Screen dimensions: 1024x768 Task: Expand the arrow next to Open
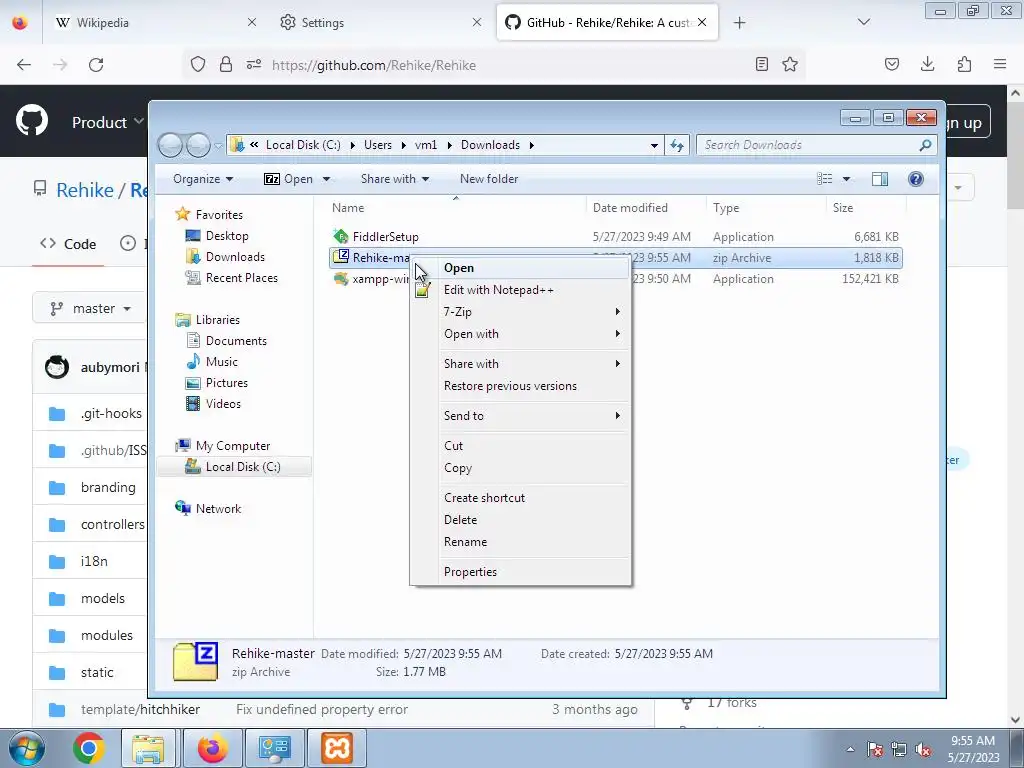[x=327, y=179]
